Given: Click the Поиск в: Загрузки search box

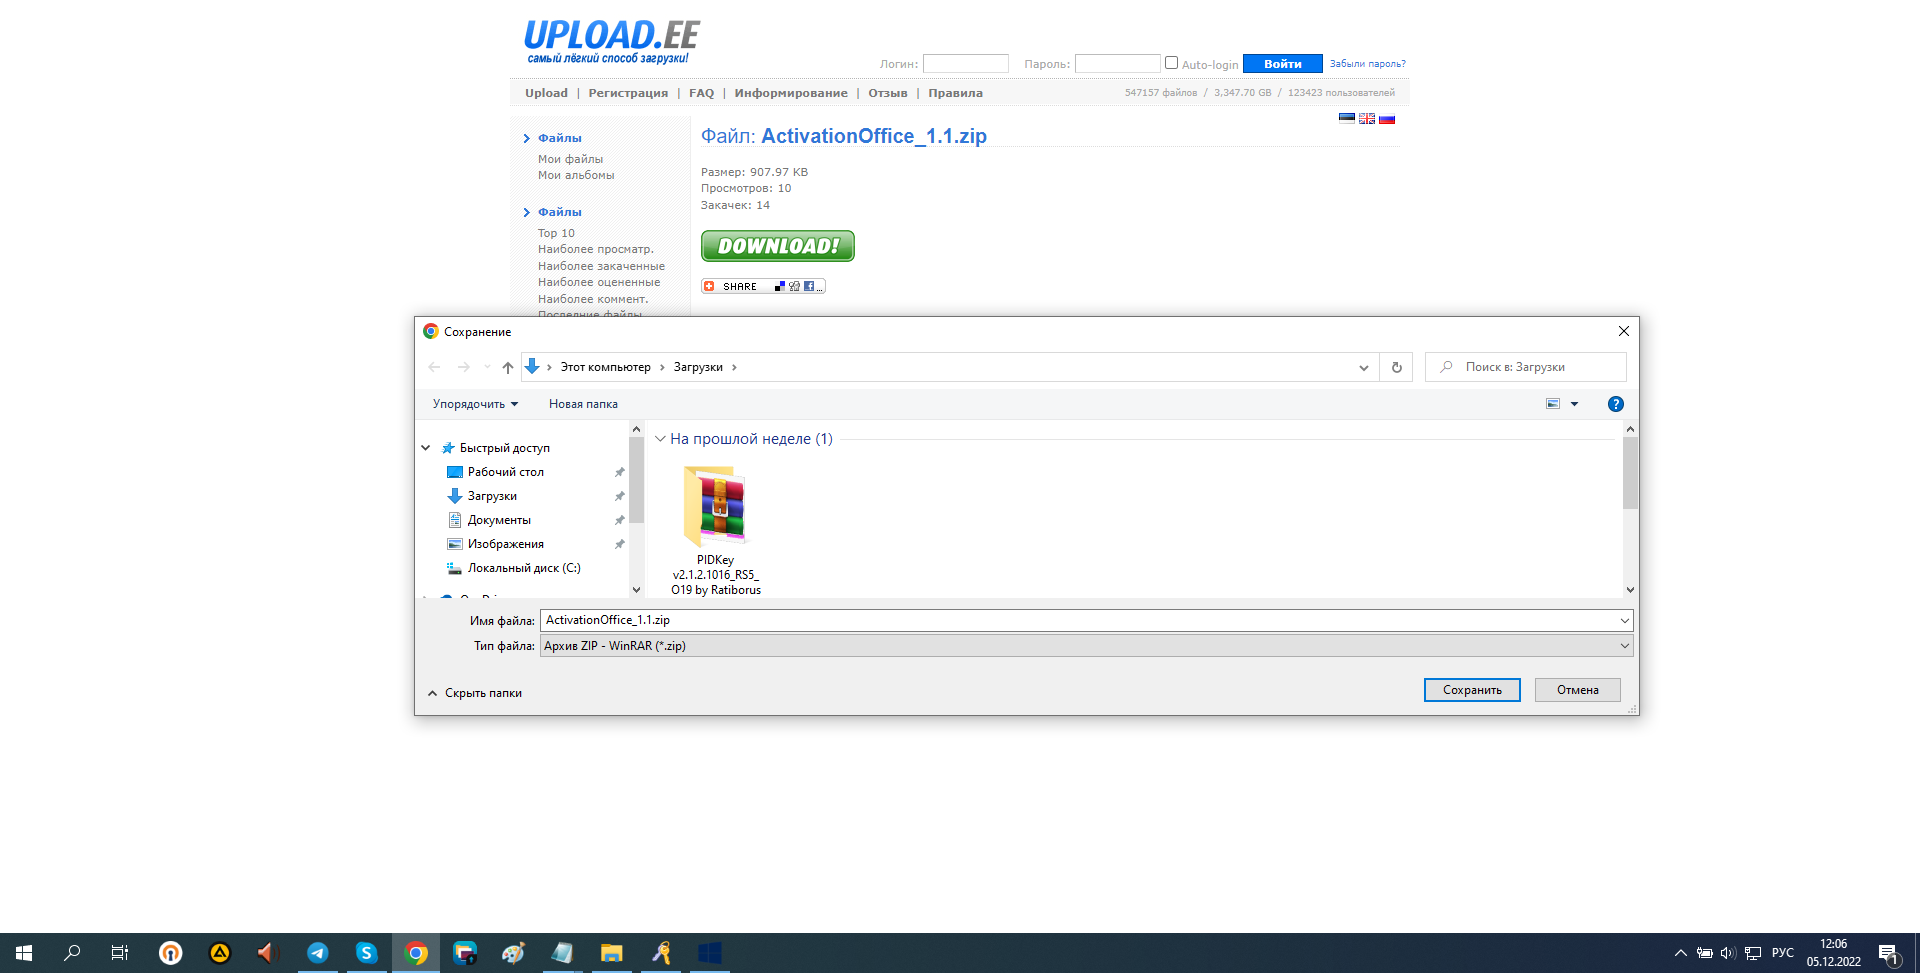Looking at the screenshot, I should coord(1526,367).
